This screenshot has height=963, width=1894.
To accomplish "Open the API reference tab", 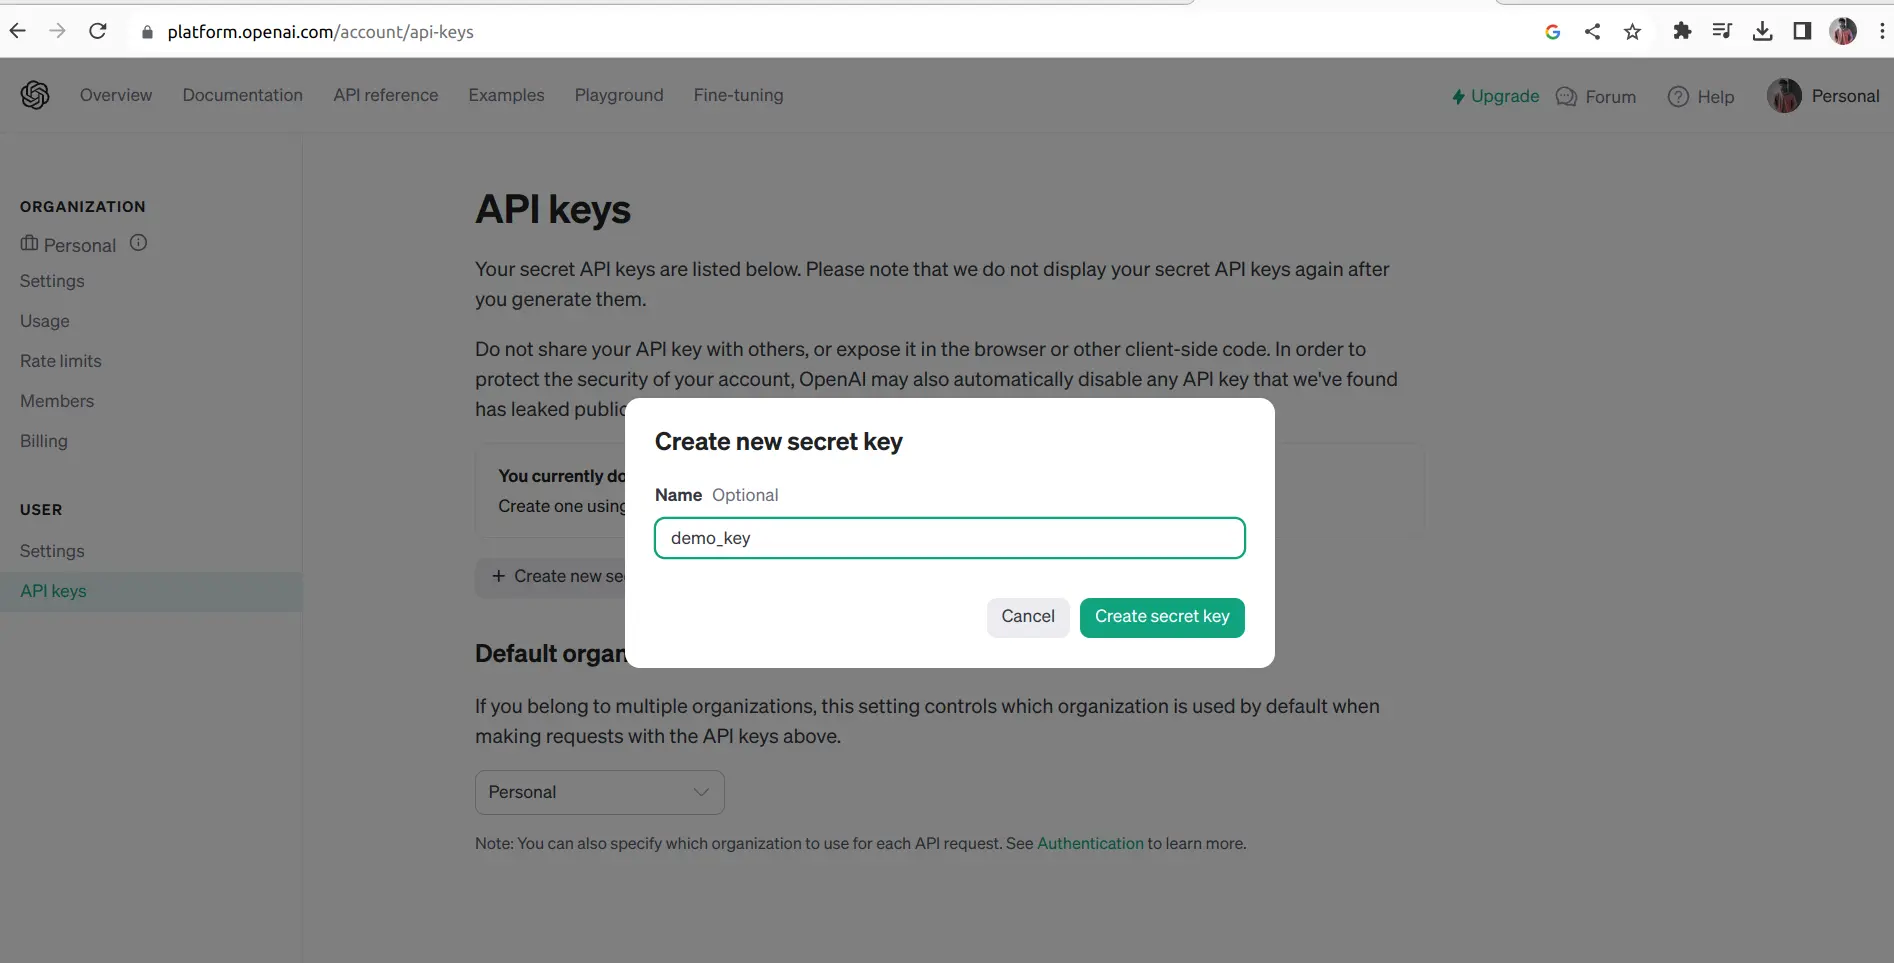I will click(386, 95).
